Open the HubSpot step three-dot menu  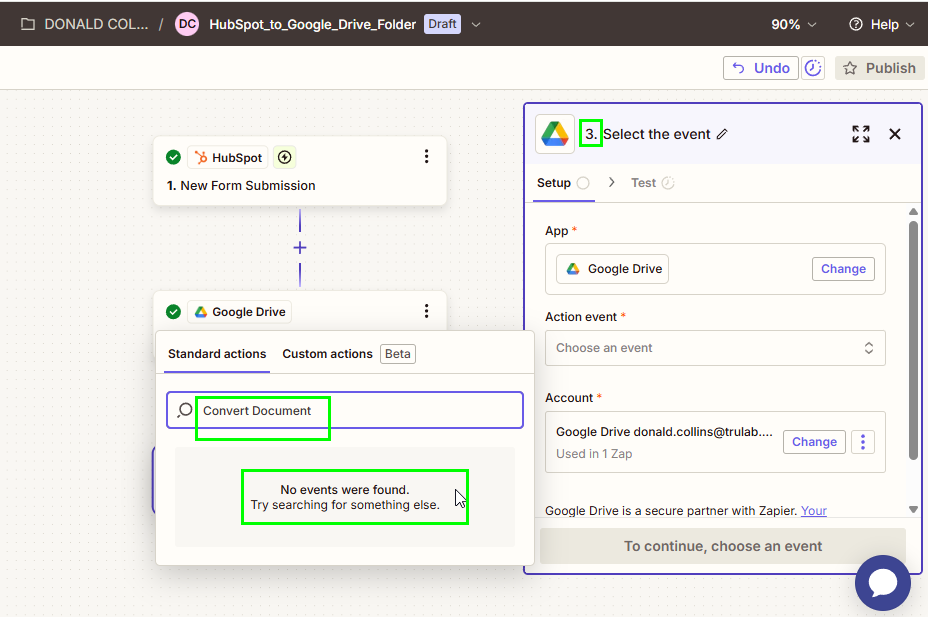[426, 157]
